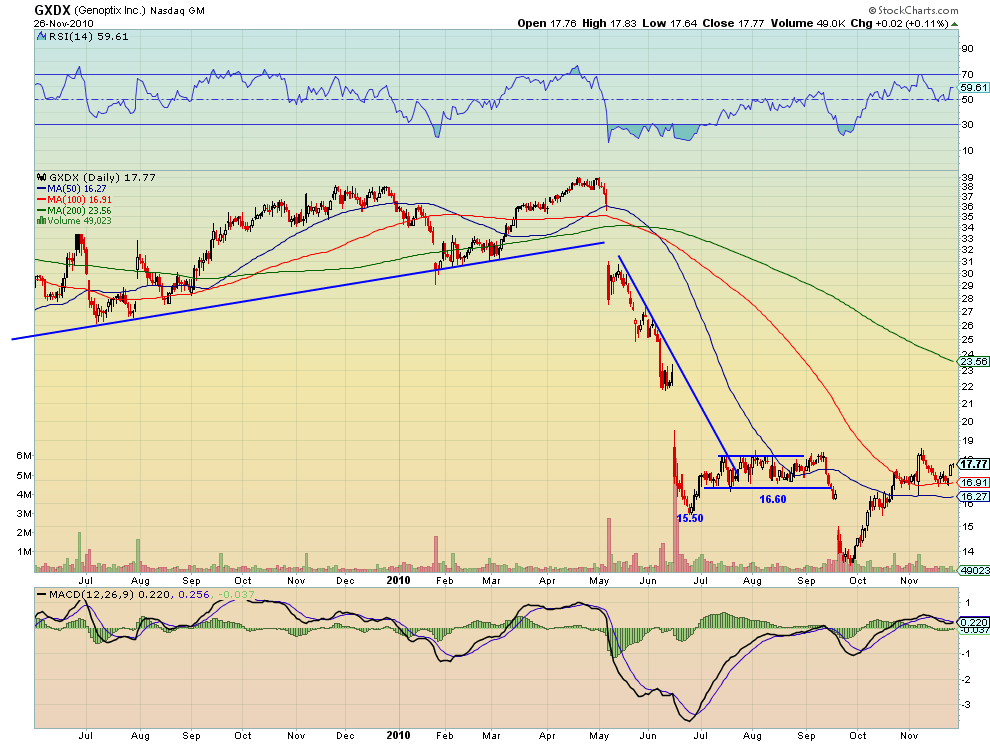
Task: Select the company name (Genoptix Inc.)
Action: 110,11
